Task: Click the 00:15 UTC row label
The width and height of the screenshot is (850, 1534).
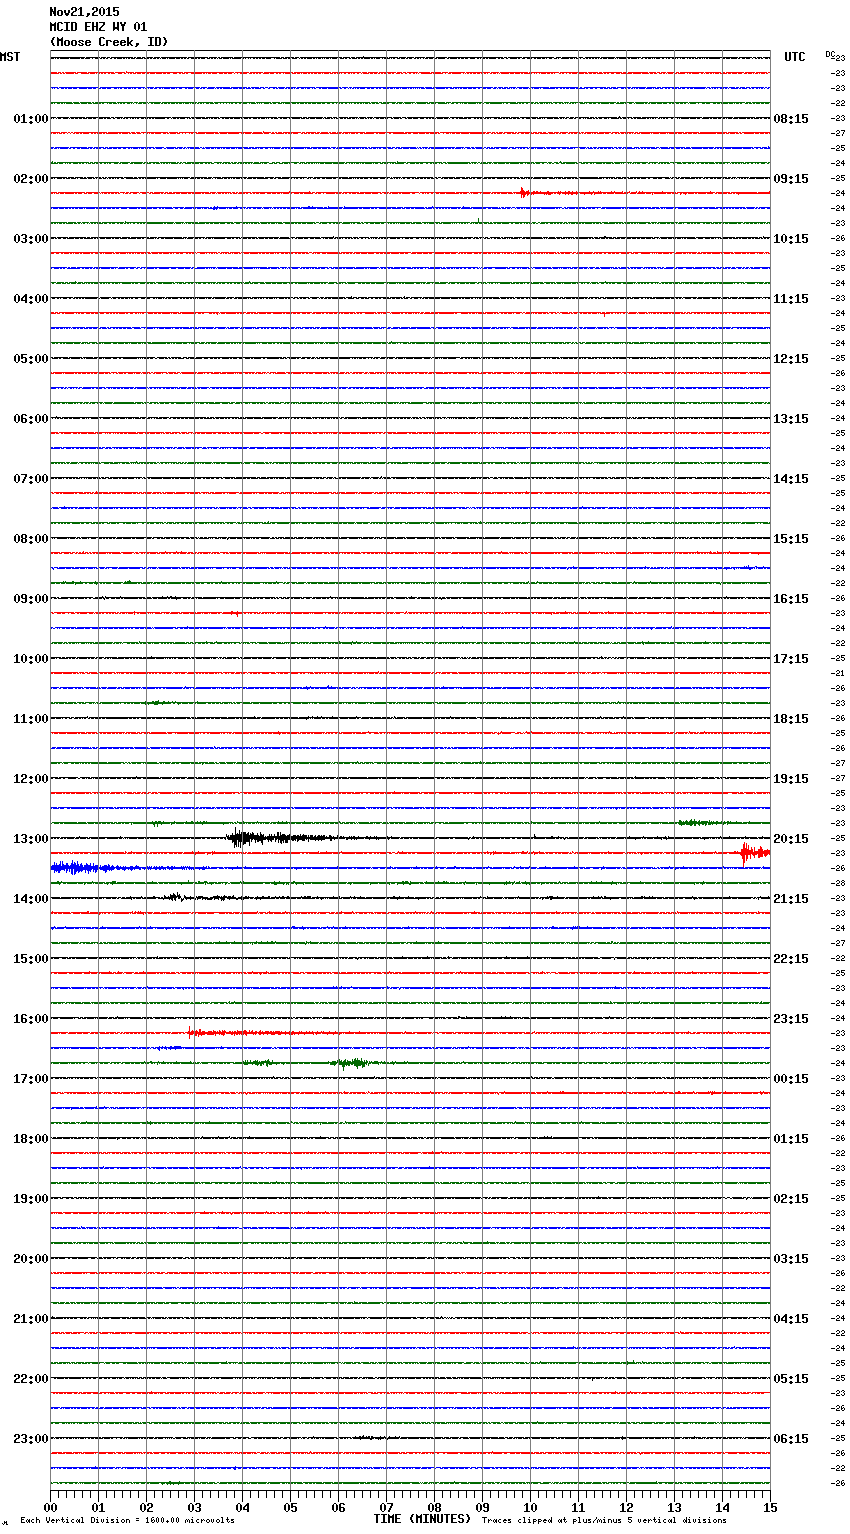Action: 791,1079
